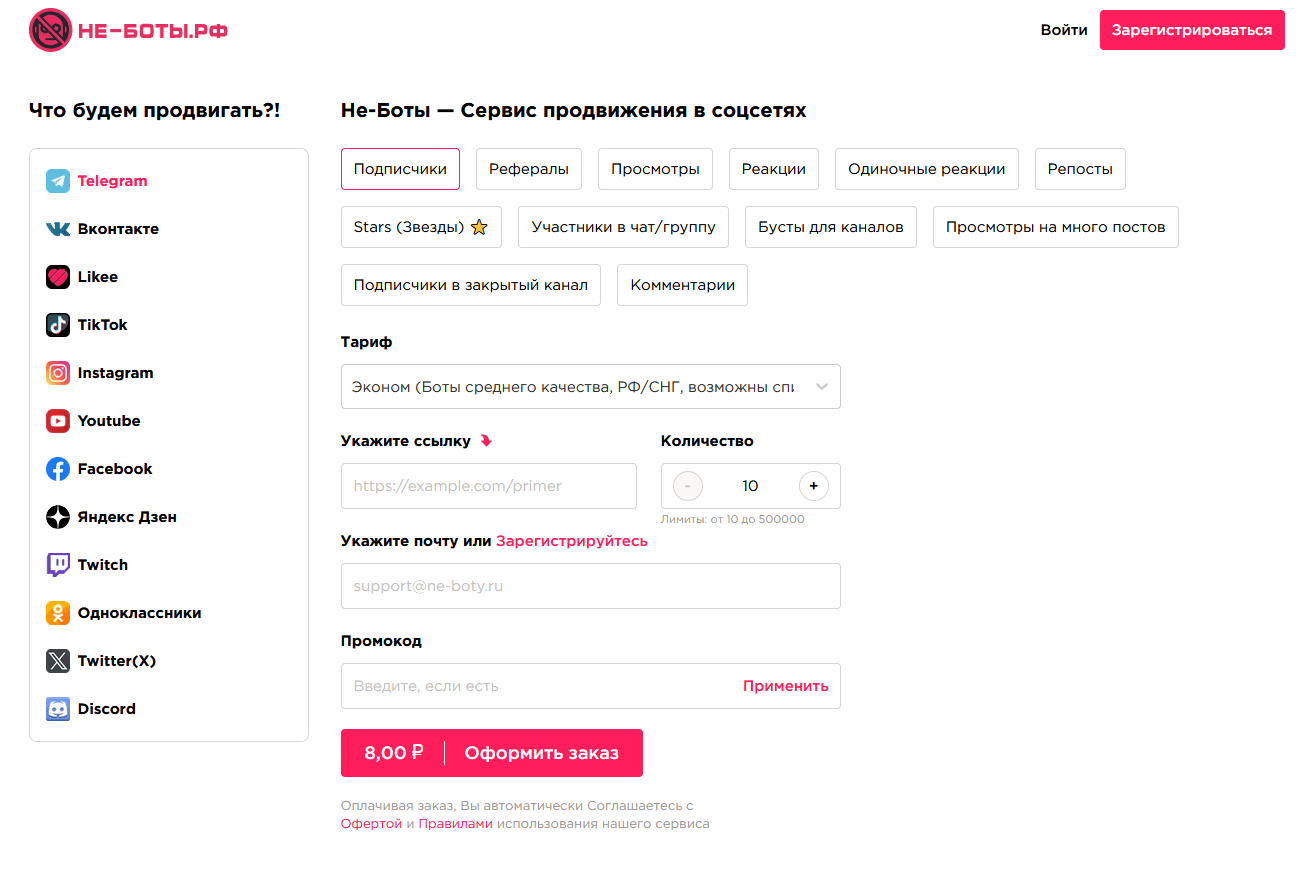Click the Войти link
1300x869 pixels.
pyautogui.click(x=1064, y=30)
